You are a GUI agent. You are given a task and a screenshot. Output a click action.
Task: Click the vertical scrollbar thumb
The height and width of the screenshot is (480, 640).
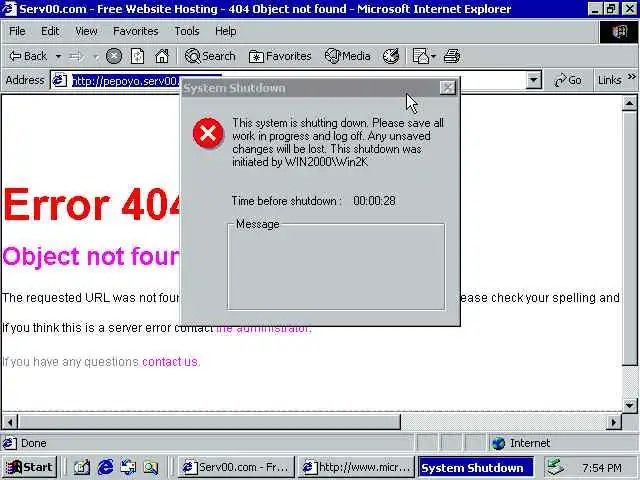(630, 238)
